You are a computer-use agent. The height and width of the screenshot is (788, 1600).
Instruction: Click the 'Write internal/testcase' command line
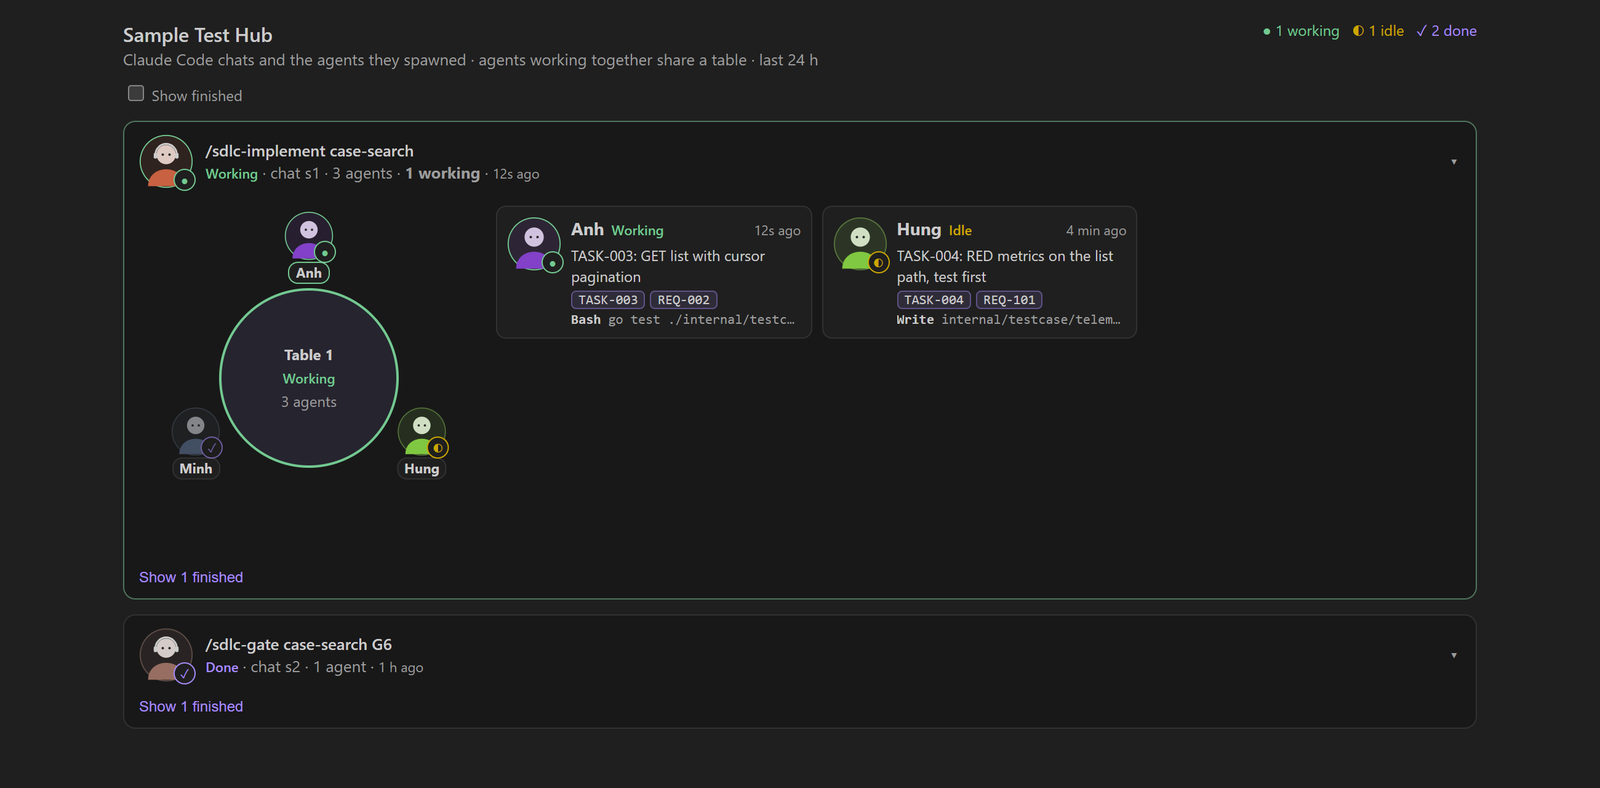(x=1009, y=320)
